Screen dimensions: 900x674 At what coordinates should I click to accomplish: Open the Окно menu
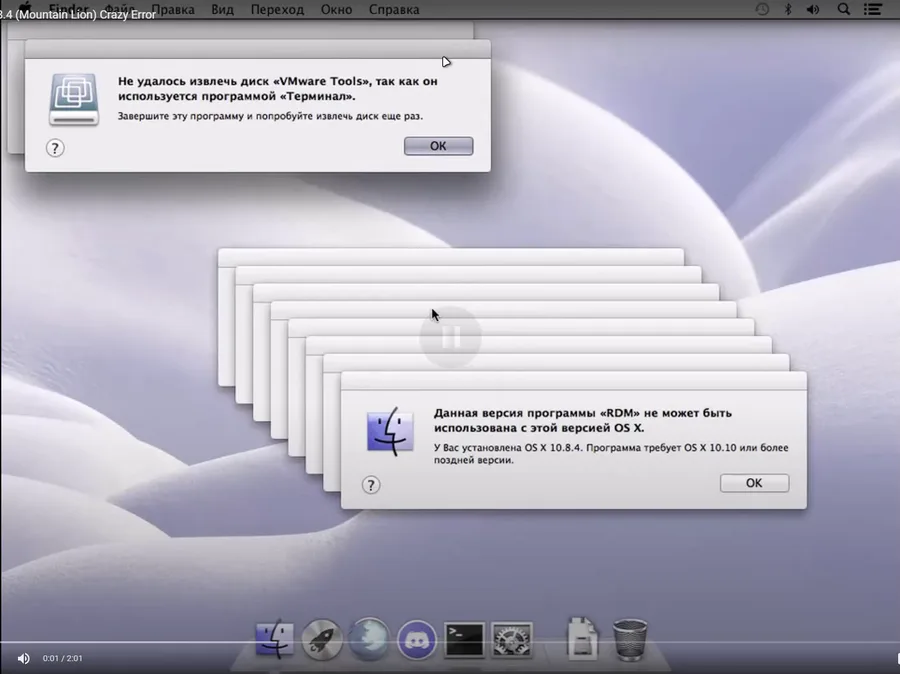click(336, 9)
